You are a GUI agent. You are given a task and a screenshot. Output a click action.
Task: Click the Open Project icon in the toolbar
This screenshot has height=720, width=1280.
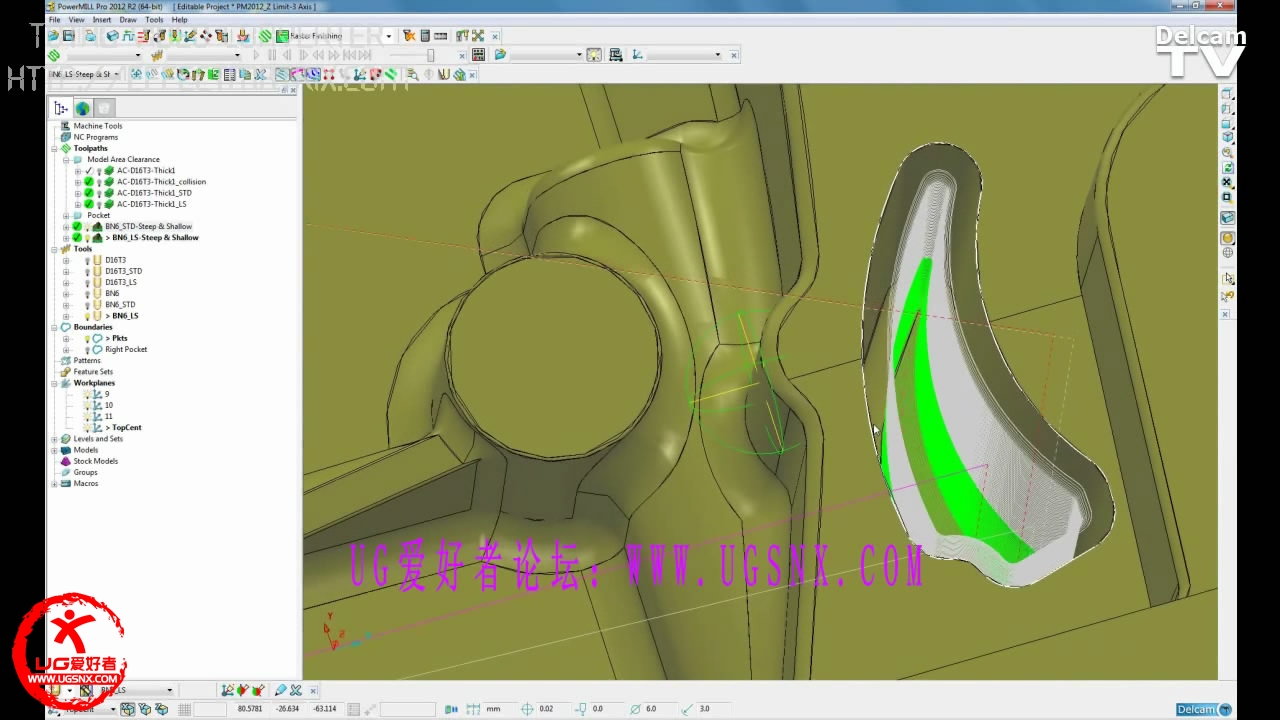click(x=53, y=36)
